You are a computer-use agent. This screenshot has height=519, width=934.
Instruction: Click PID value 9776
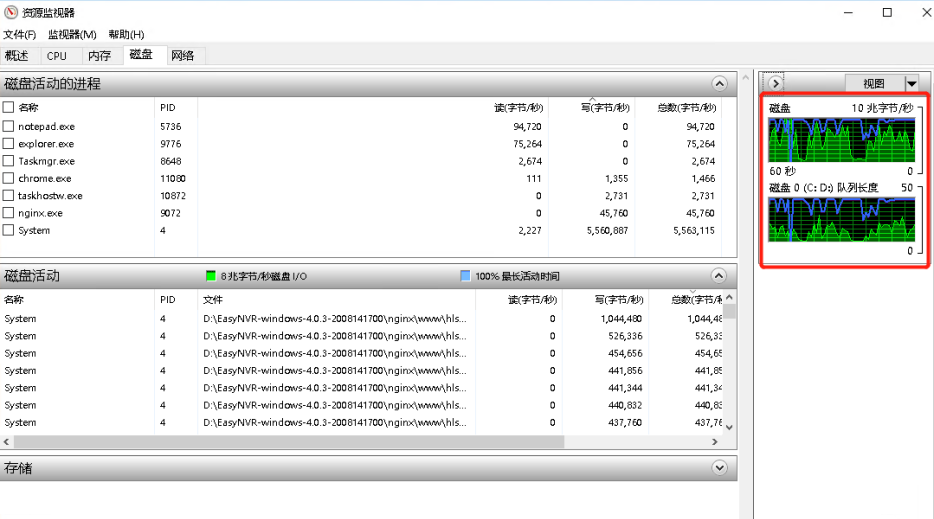[170, 144]
